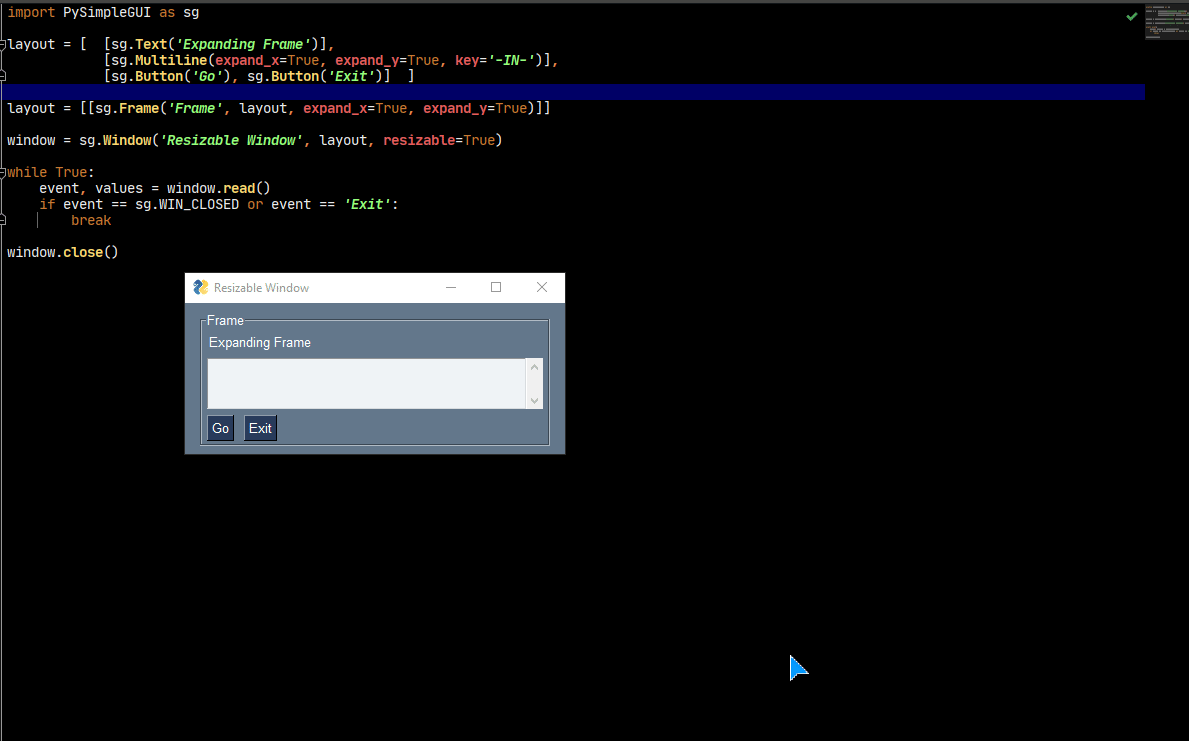Click the multiline scrollbar down arrow
Image resolution: width=1189 pixels, height=741 pixels.
coord(535,400)
